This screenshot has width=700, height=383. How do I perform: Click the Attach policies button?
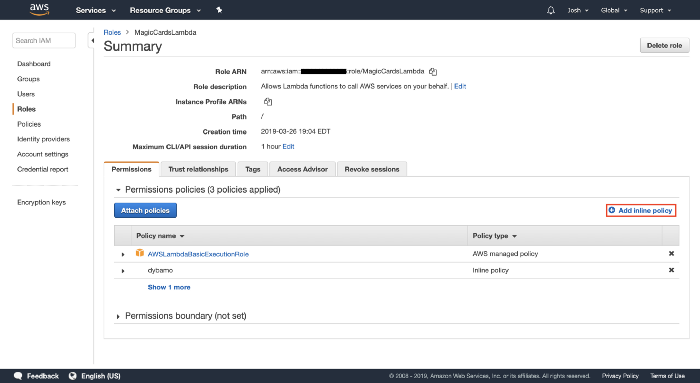point(145,210)
